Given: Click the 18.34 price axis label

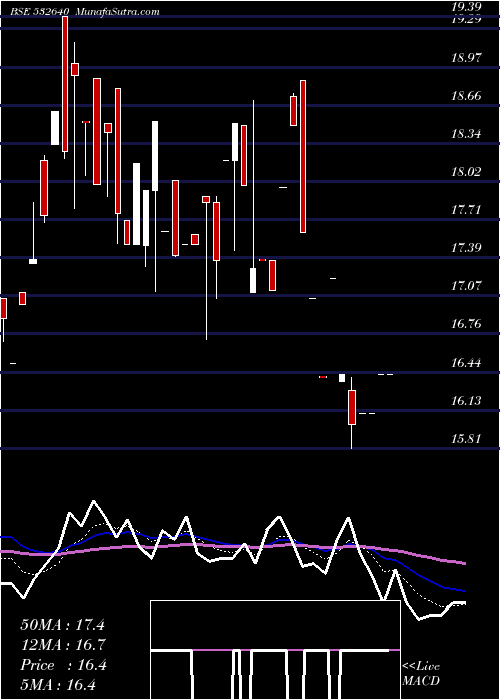Looking at the screenshot, I should click(466, 133).
